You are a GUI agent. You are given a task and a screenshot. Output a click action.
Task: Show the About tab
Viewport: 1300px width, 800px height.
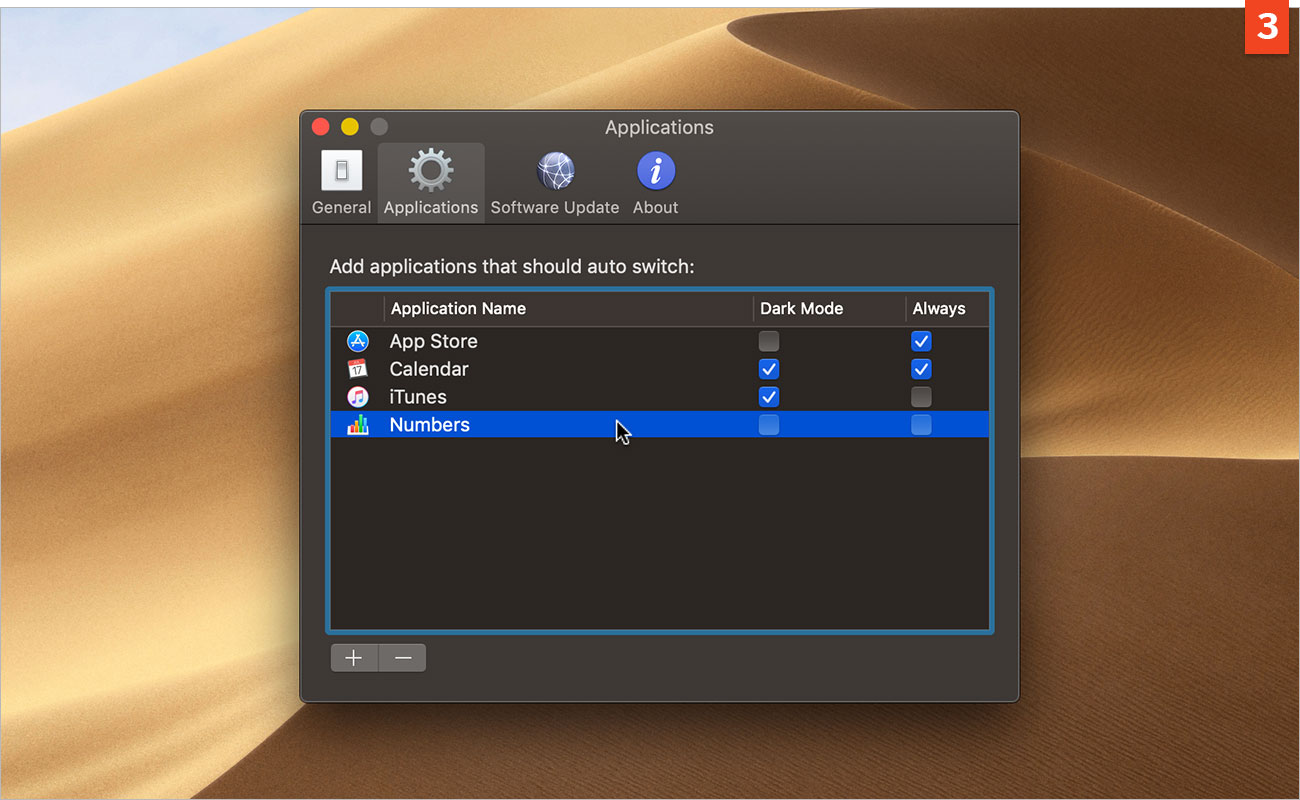(656, 182)
